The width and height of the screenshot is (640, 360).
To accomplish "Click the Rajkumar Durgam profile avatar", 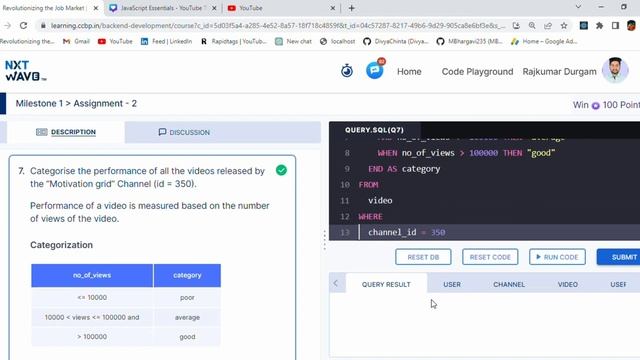I will (615, 70).
